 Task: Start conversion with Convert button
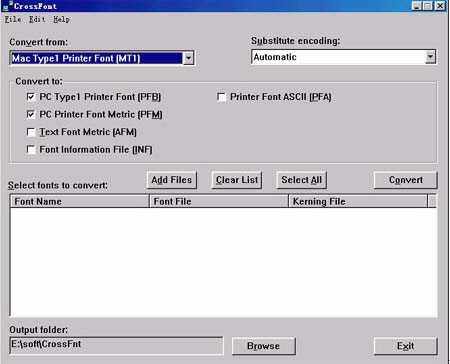[405, 180]
